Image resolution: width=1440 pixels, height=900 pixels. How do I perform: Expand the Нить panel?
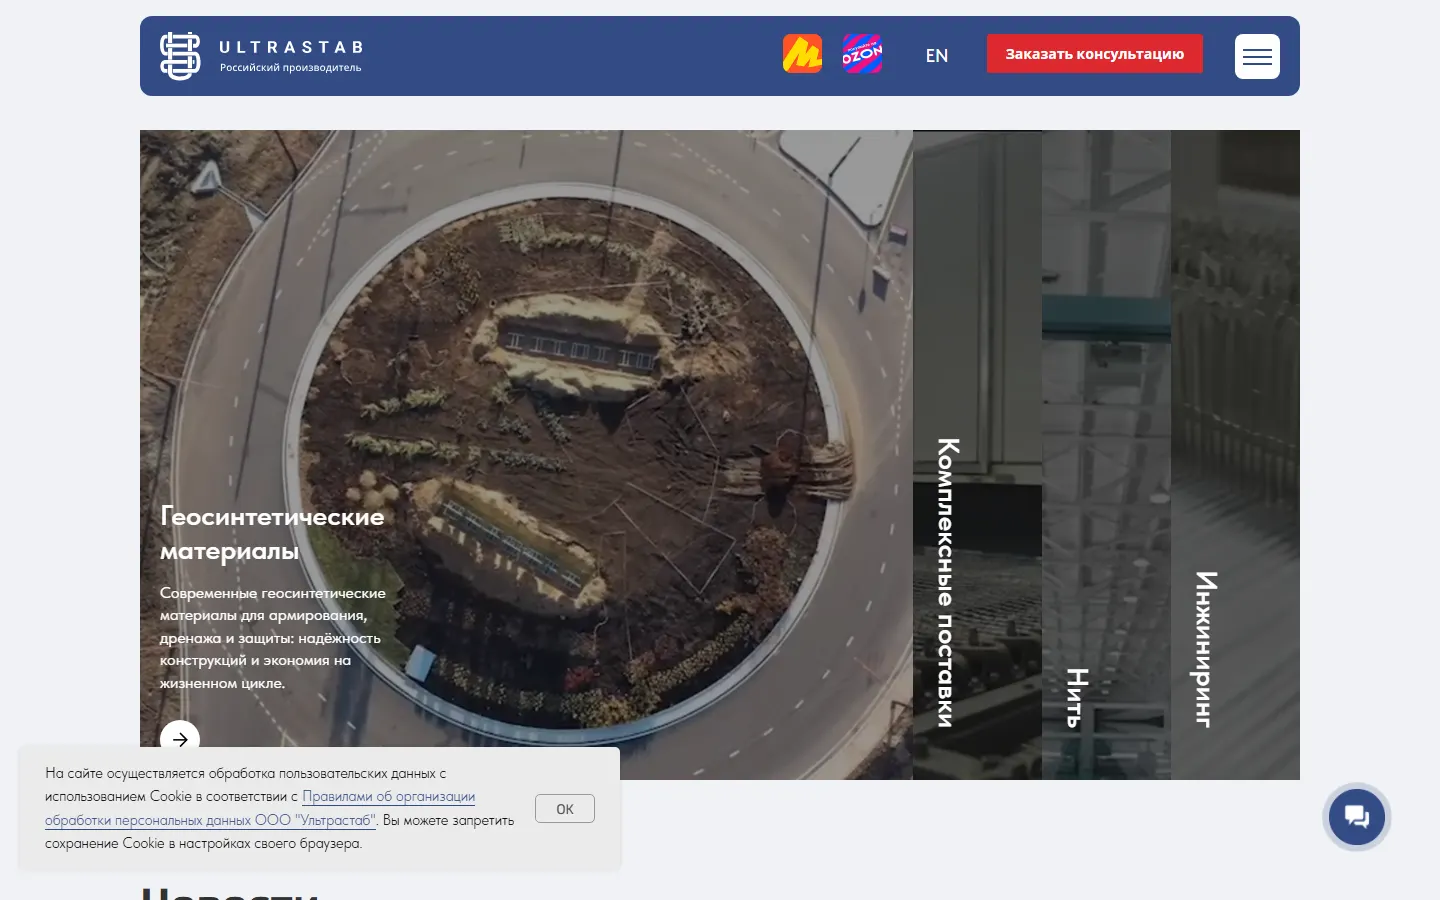pyautogui.click(x=1106, y=455)
